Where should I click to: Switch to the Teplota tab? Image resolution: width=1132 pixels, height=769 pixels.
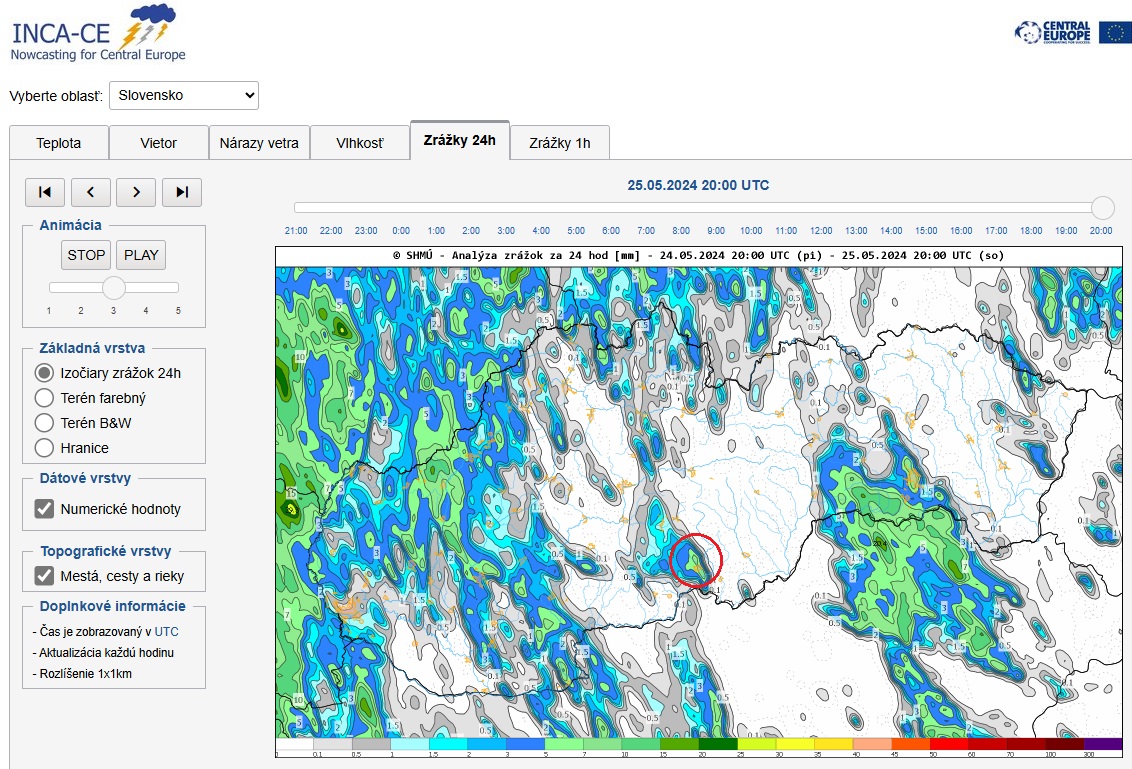coord(59,143)
